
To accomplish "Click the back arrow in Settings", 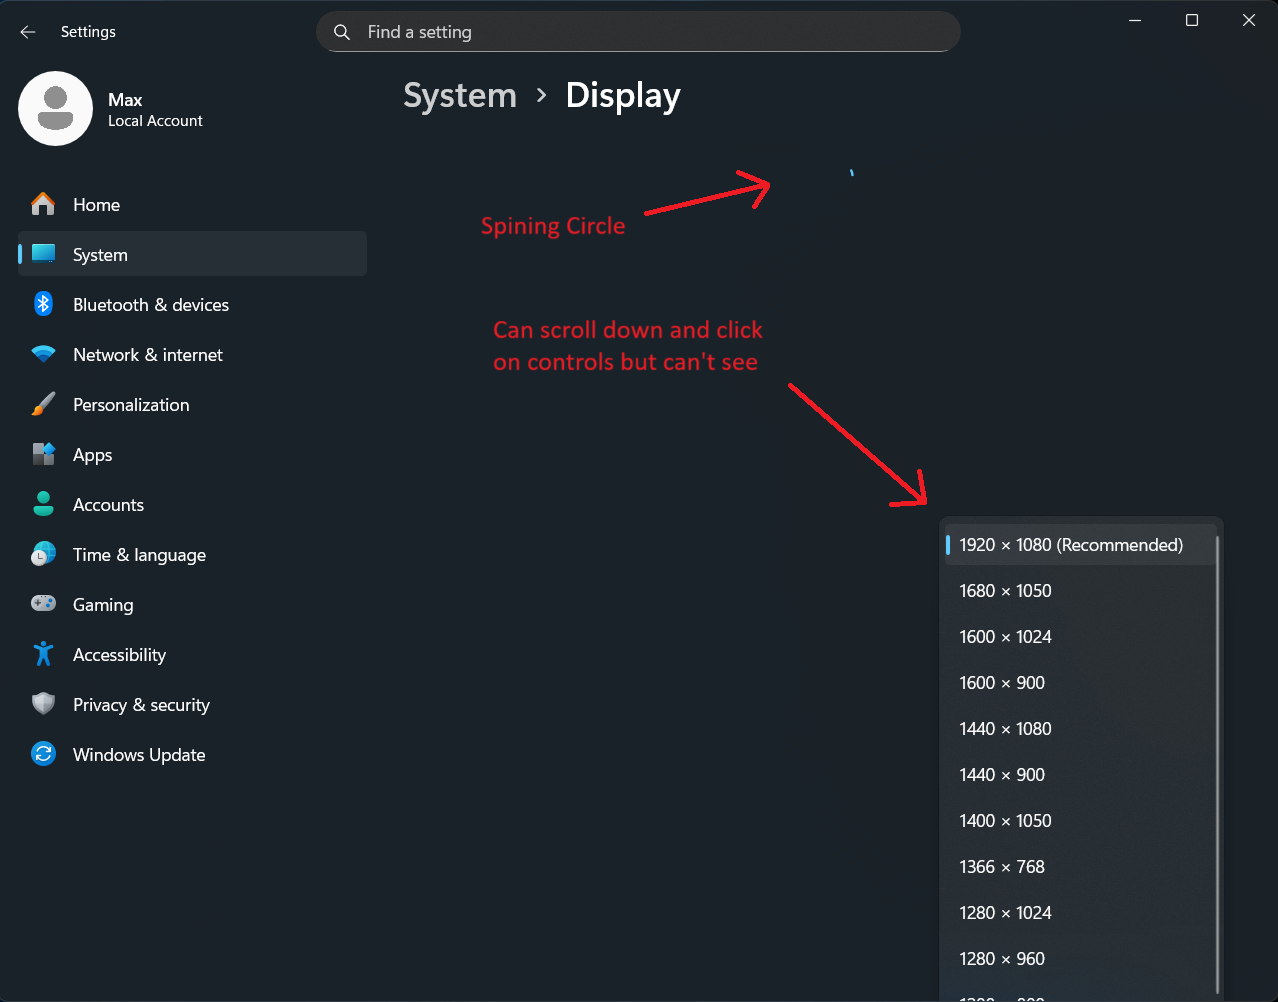I will (x=28, y=32).
